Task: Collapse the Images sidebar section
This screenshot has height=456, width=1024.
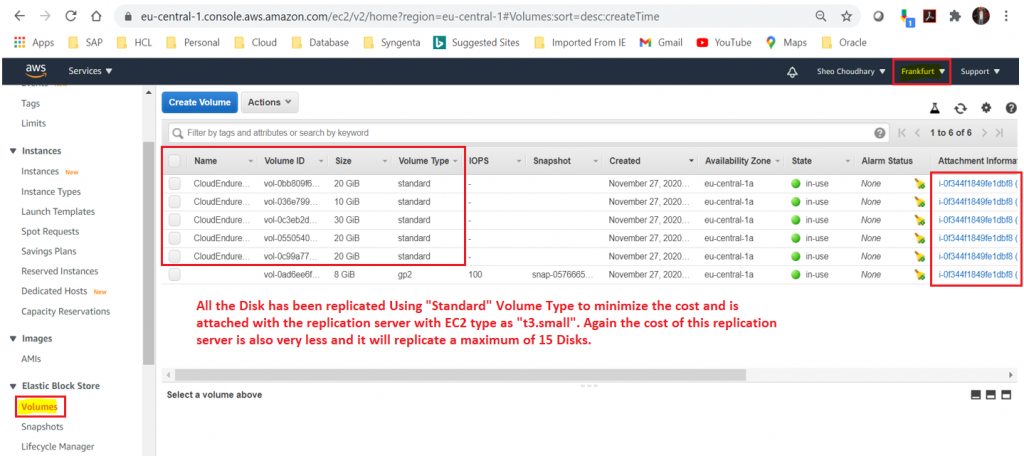Action: point(13,338)
